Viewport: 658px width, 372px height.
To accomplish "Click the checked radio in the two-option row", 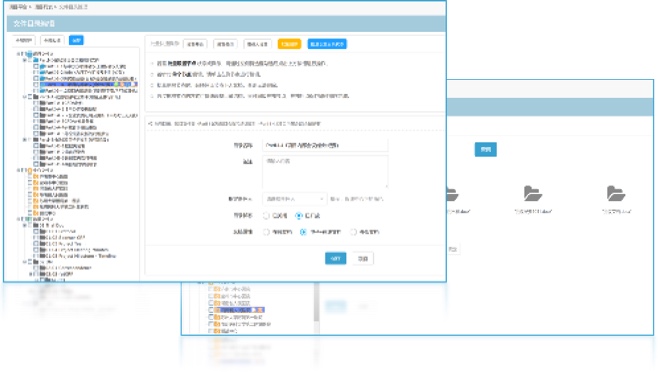I will click(298, 215).
